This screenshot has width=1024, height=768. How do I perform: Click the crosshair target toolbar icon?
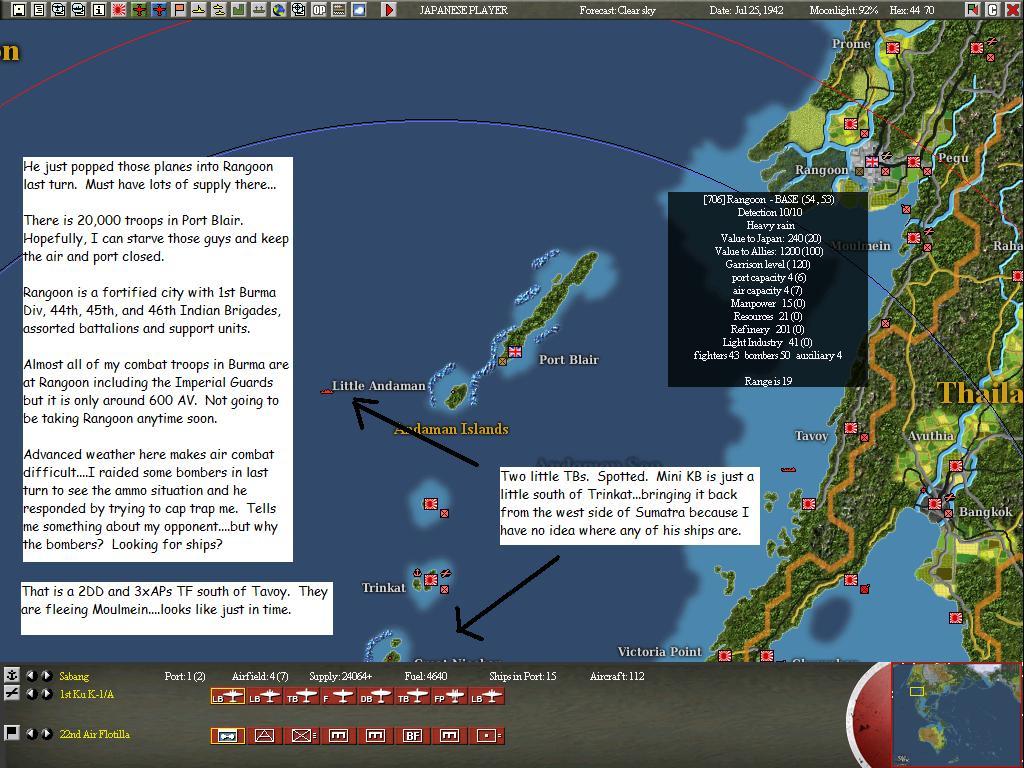click(x=298, y=9)
